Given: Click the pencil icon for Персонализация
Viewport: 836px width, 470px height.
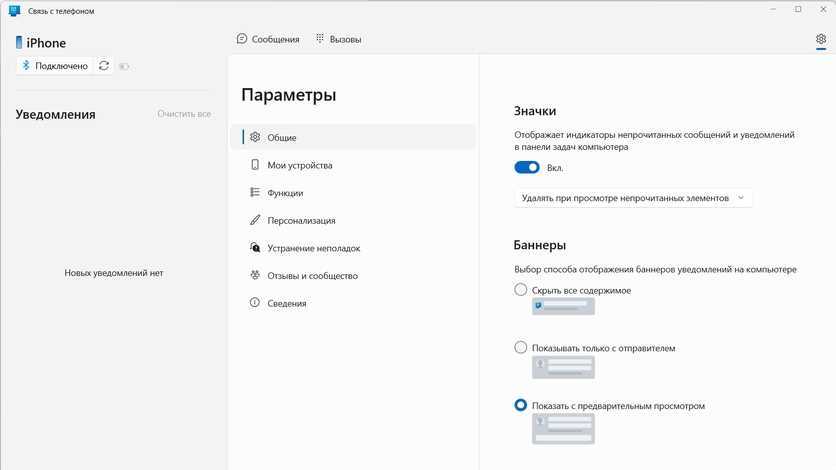Looking at the screenshot, I should pos(255,220).
